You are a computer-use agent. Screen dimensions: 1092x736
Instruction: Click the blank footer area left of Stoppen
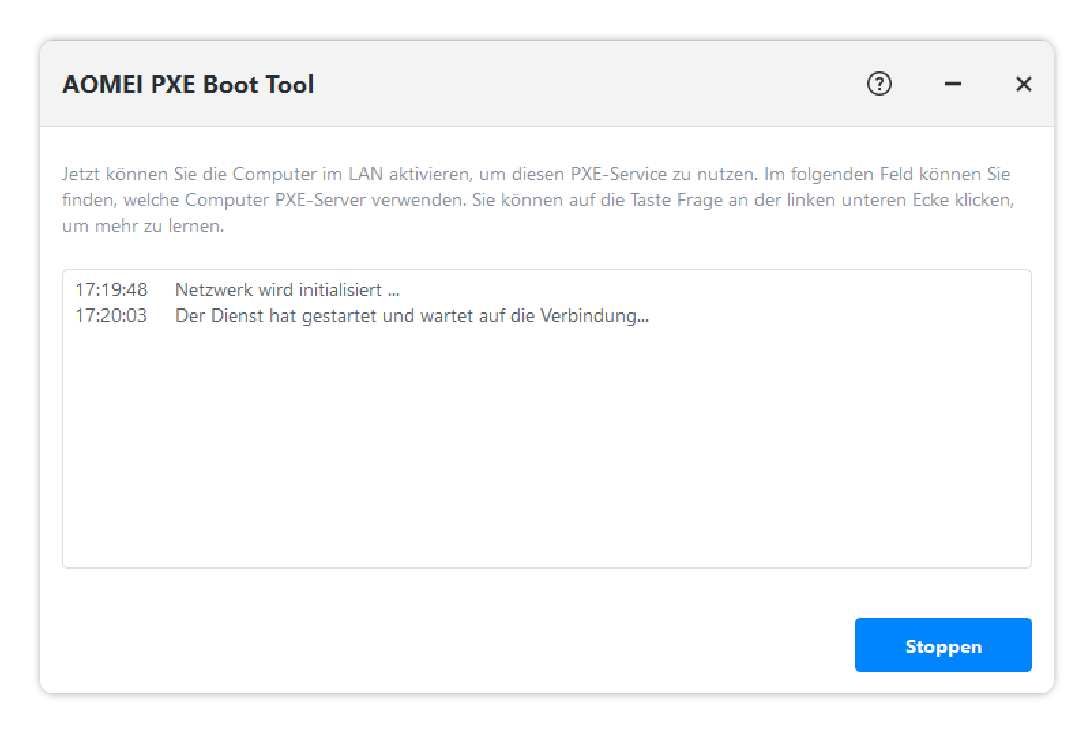[x=450, y=646]
